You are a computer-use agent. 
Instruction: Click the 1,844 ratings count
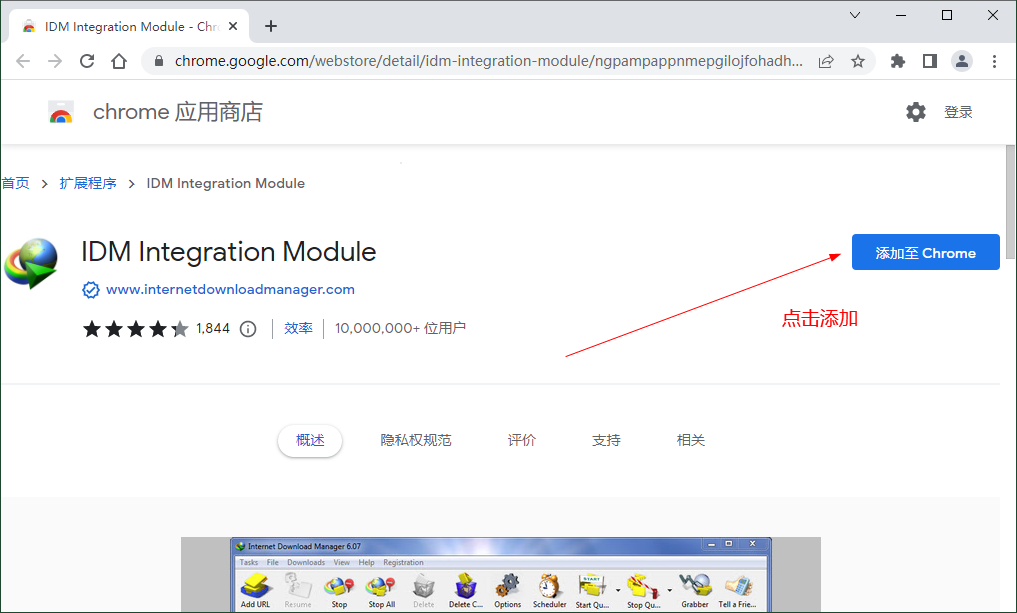[x=213, y=328]
